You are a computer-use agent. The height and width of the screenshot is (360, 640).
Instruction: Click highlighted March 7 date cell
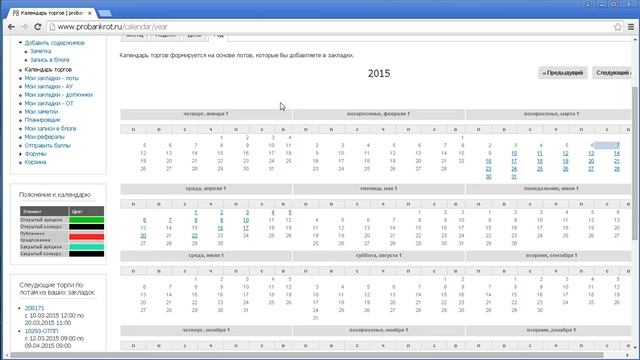coord(607,145)
